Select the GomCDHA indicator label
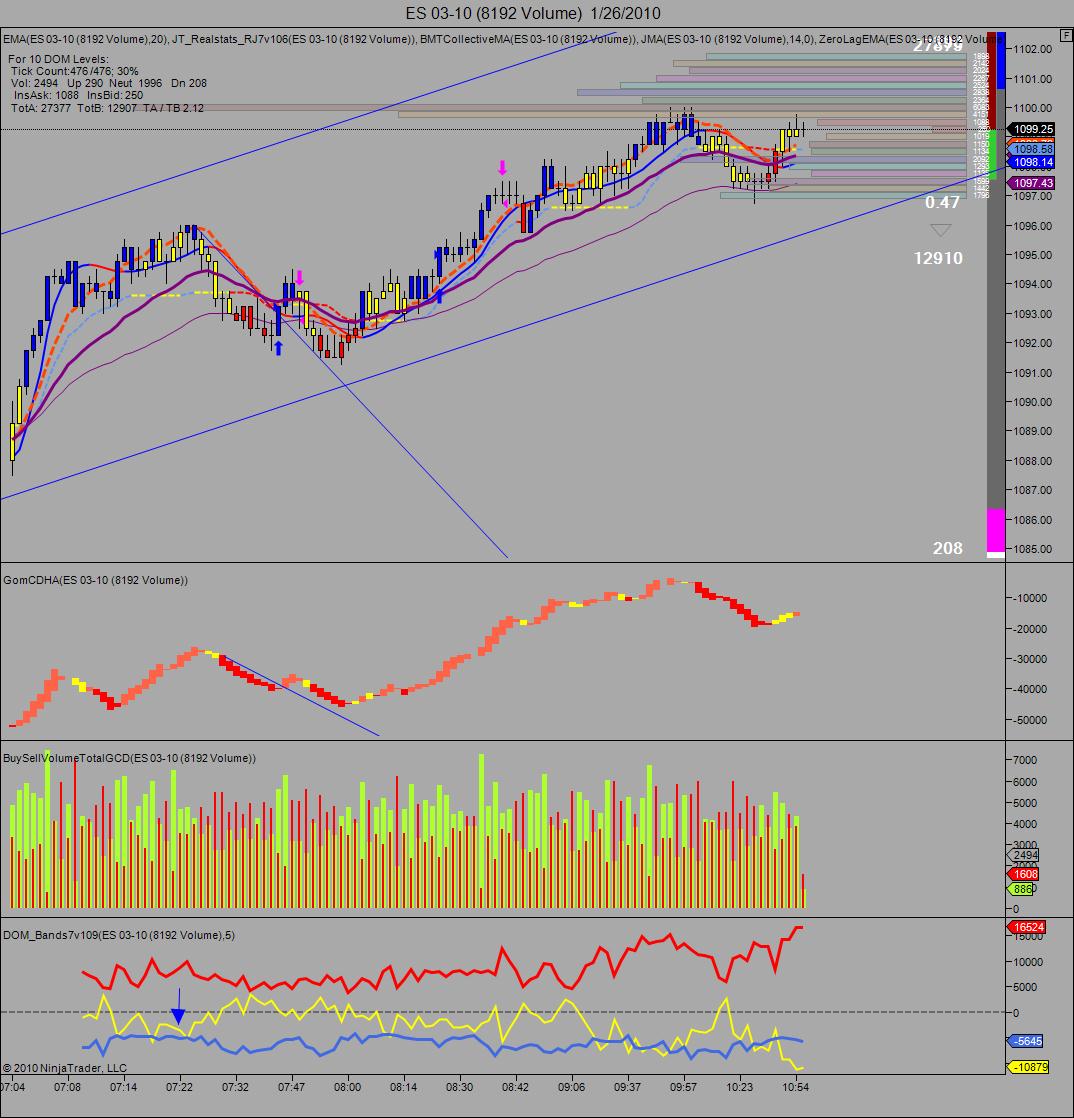 96,580
